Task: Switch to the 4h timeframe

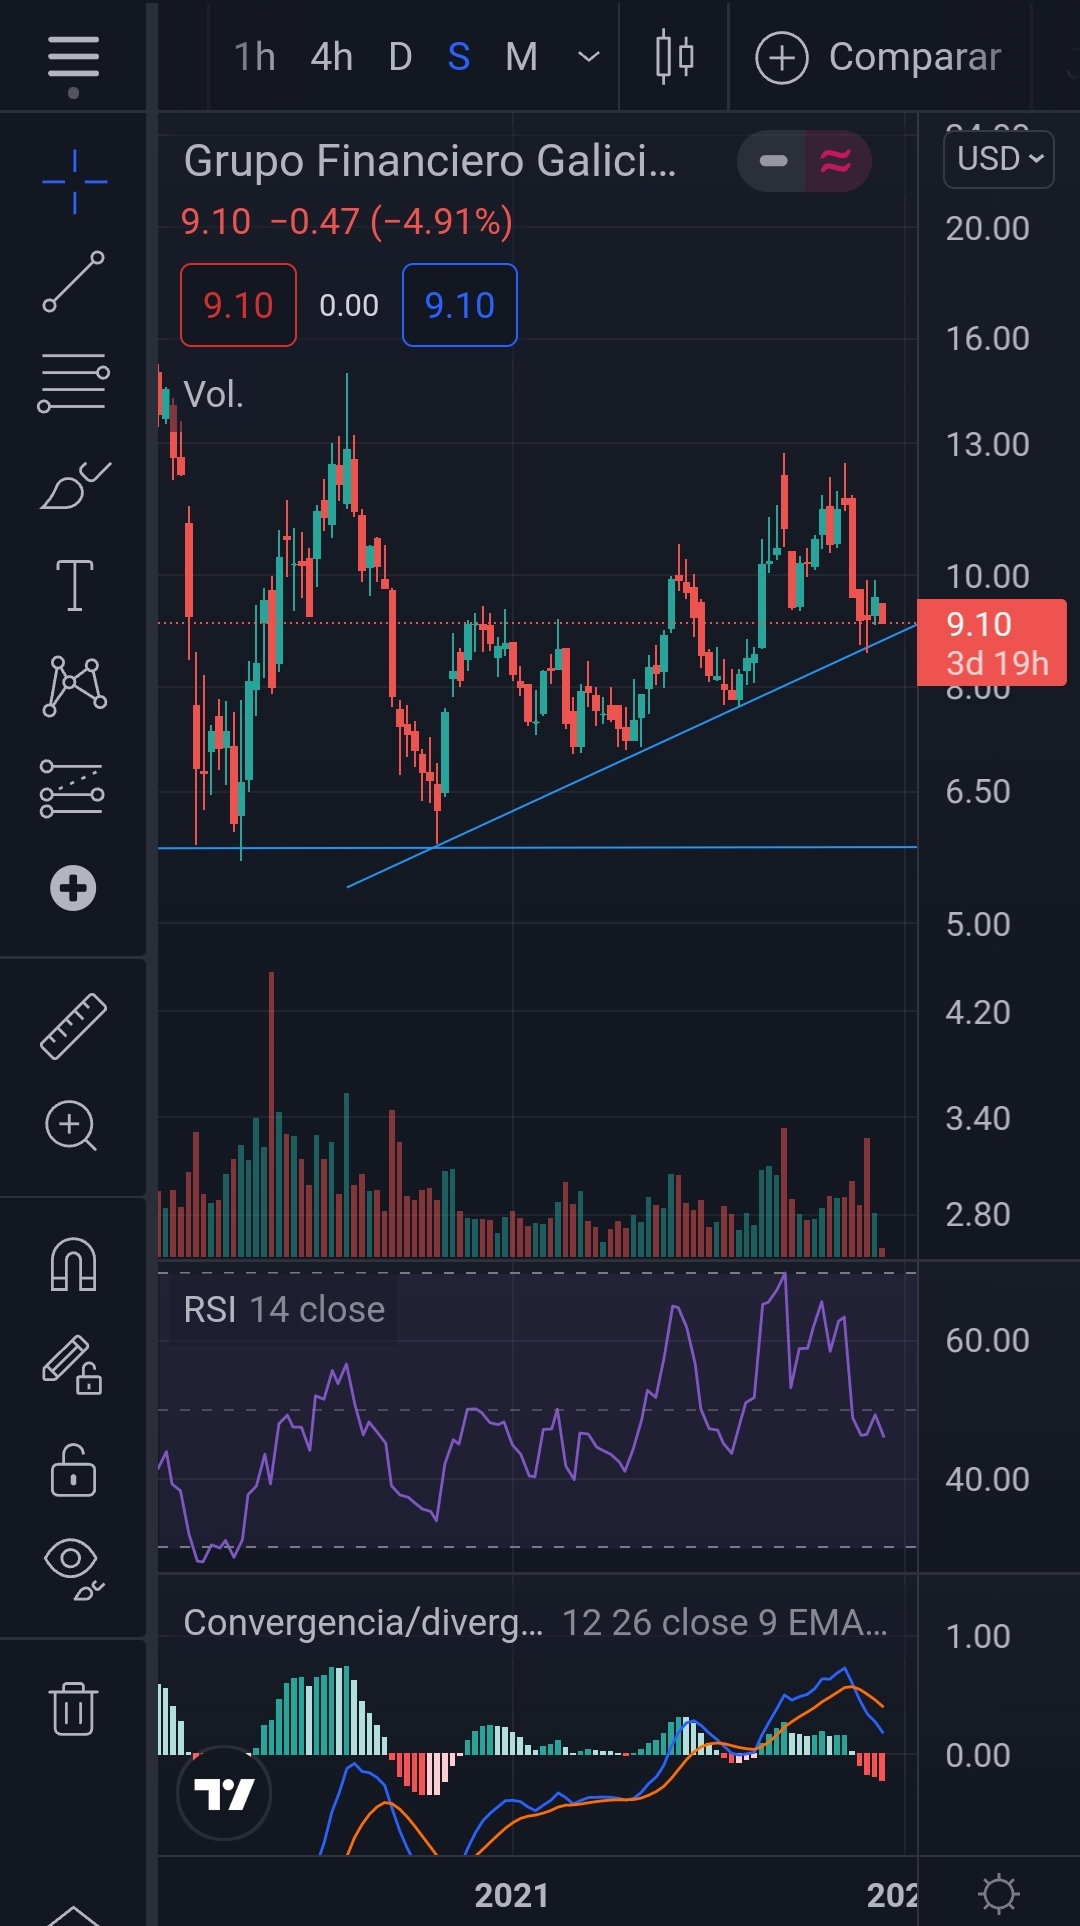Action: point(331,57)
